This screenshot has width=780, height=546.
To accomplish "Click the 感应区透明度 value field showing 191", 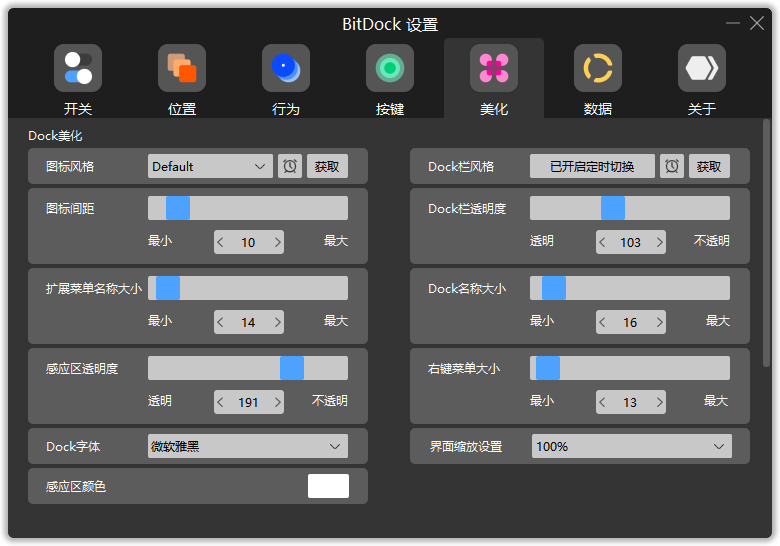I will pos(249,402).
